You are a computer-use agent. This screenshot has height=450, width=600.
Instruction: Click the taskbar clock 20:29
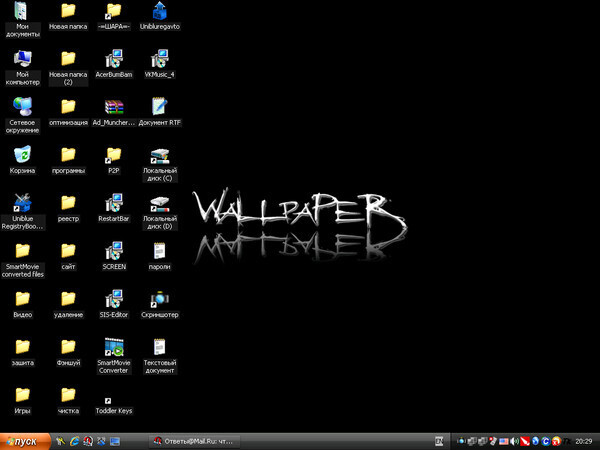coord(584,441)
